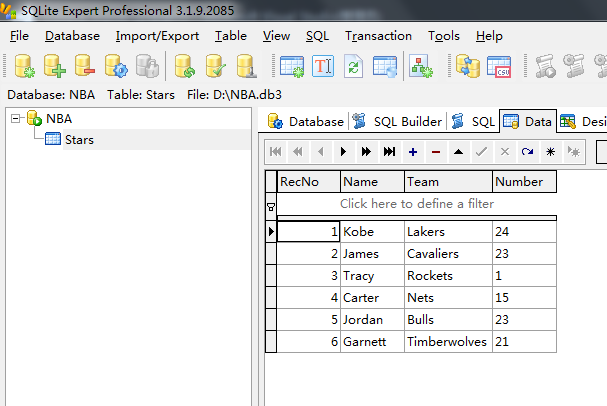Viewport: 607px width, 406px height.
Task: Click the New Database toolbar icon
Action: [25, 66]
